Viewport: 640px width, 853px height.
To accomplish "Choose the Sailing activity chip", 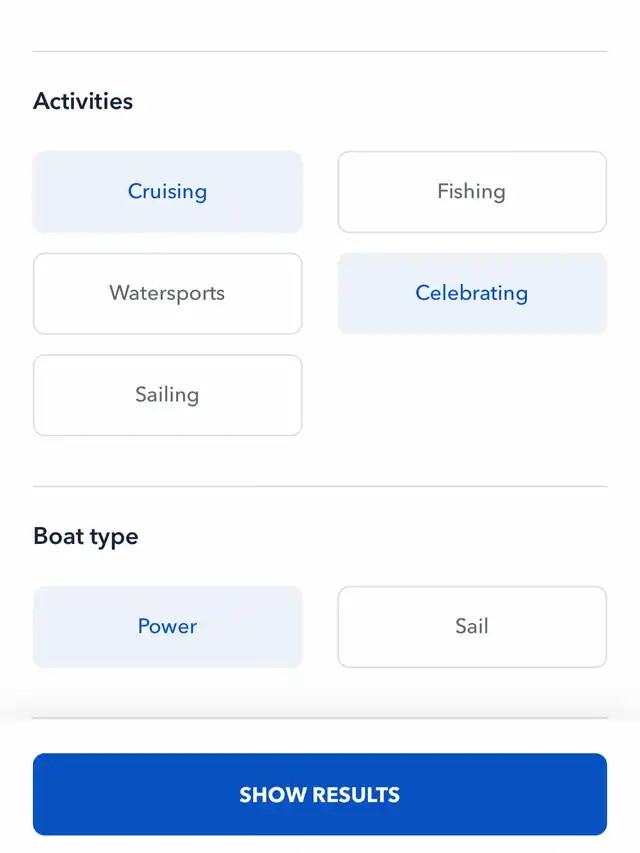I will (x=168, y=395).
